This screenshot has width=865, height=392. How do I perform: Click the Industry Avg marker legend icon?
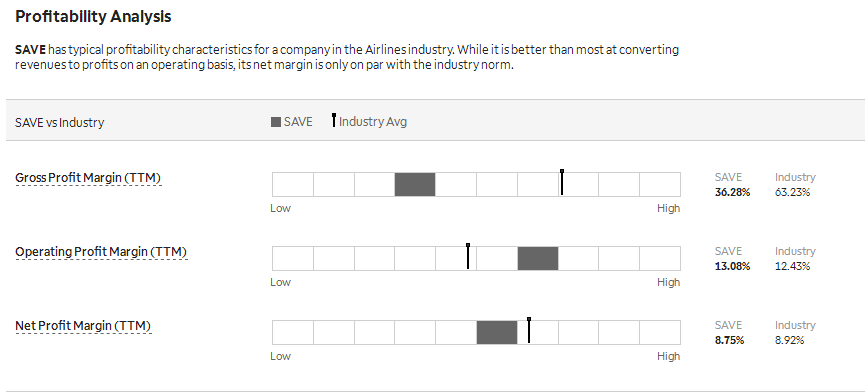[x=334, y=120]
